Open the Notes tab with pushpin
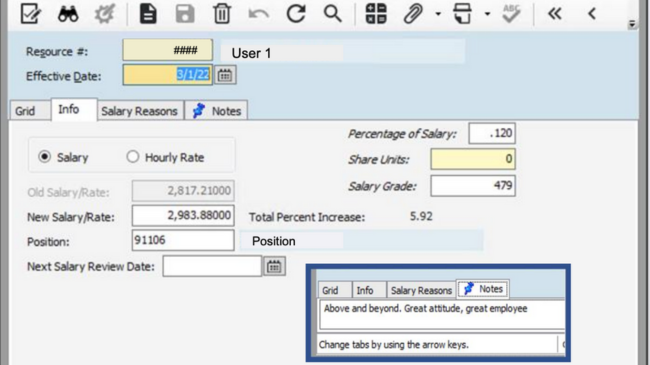Viewport: 650px width, 365px height. 216,111
